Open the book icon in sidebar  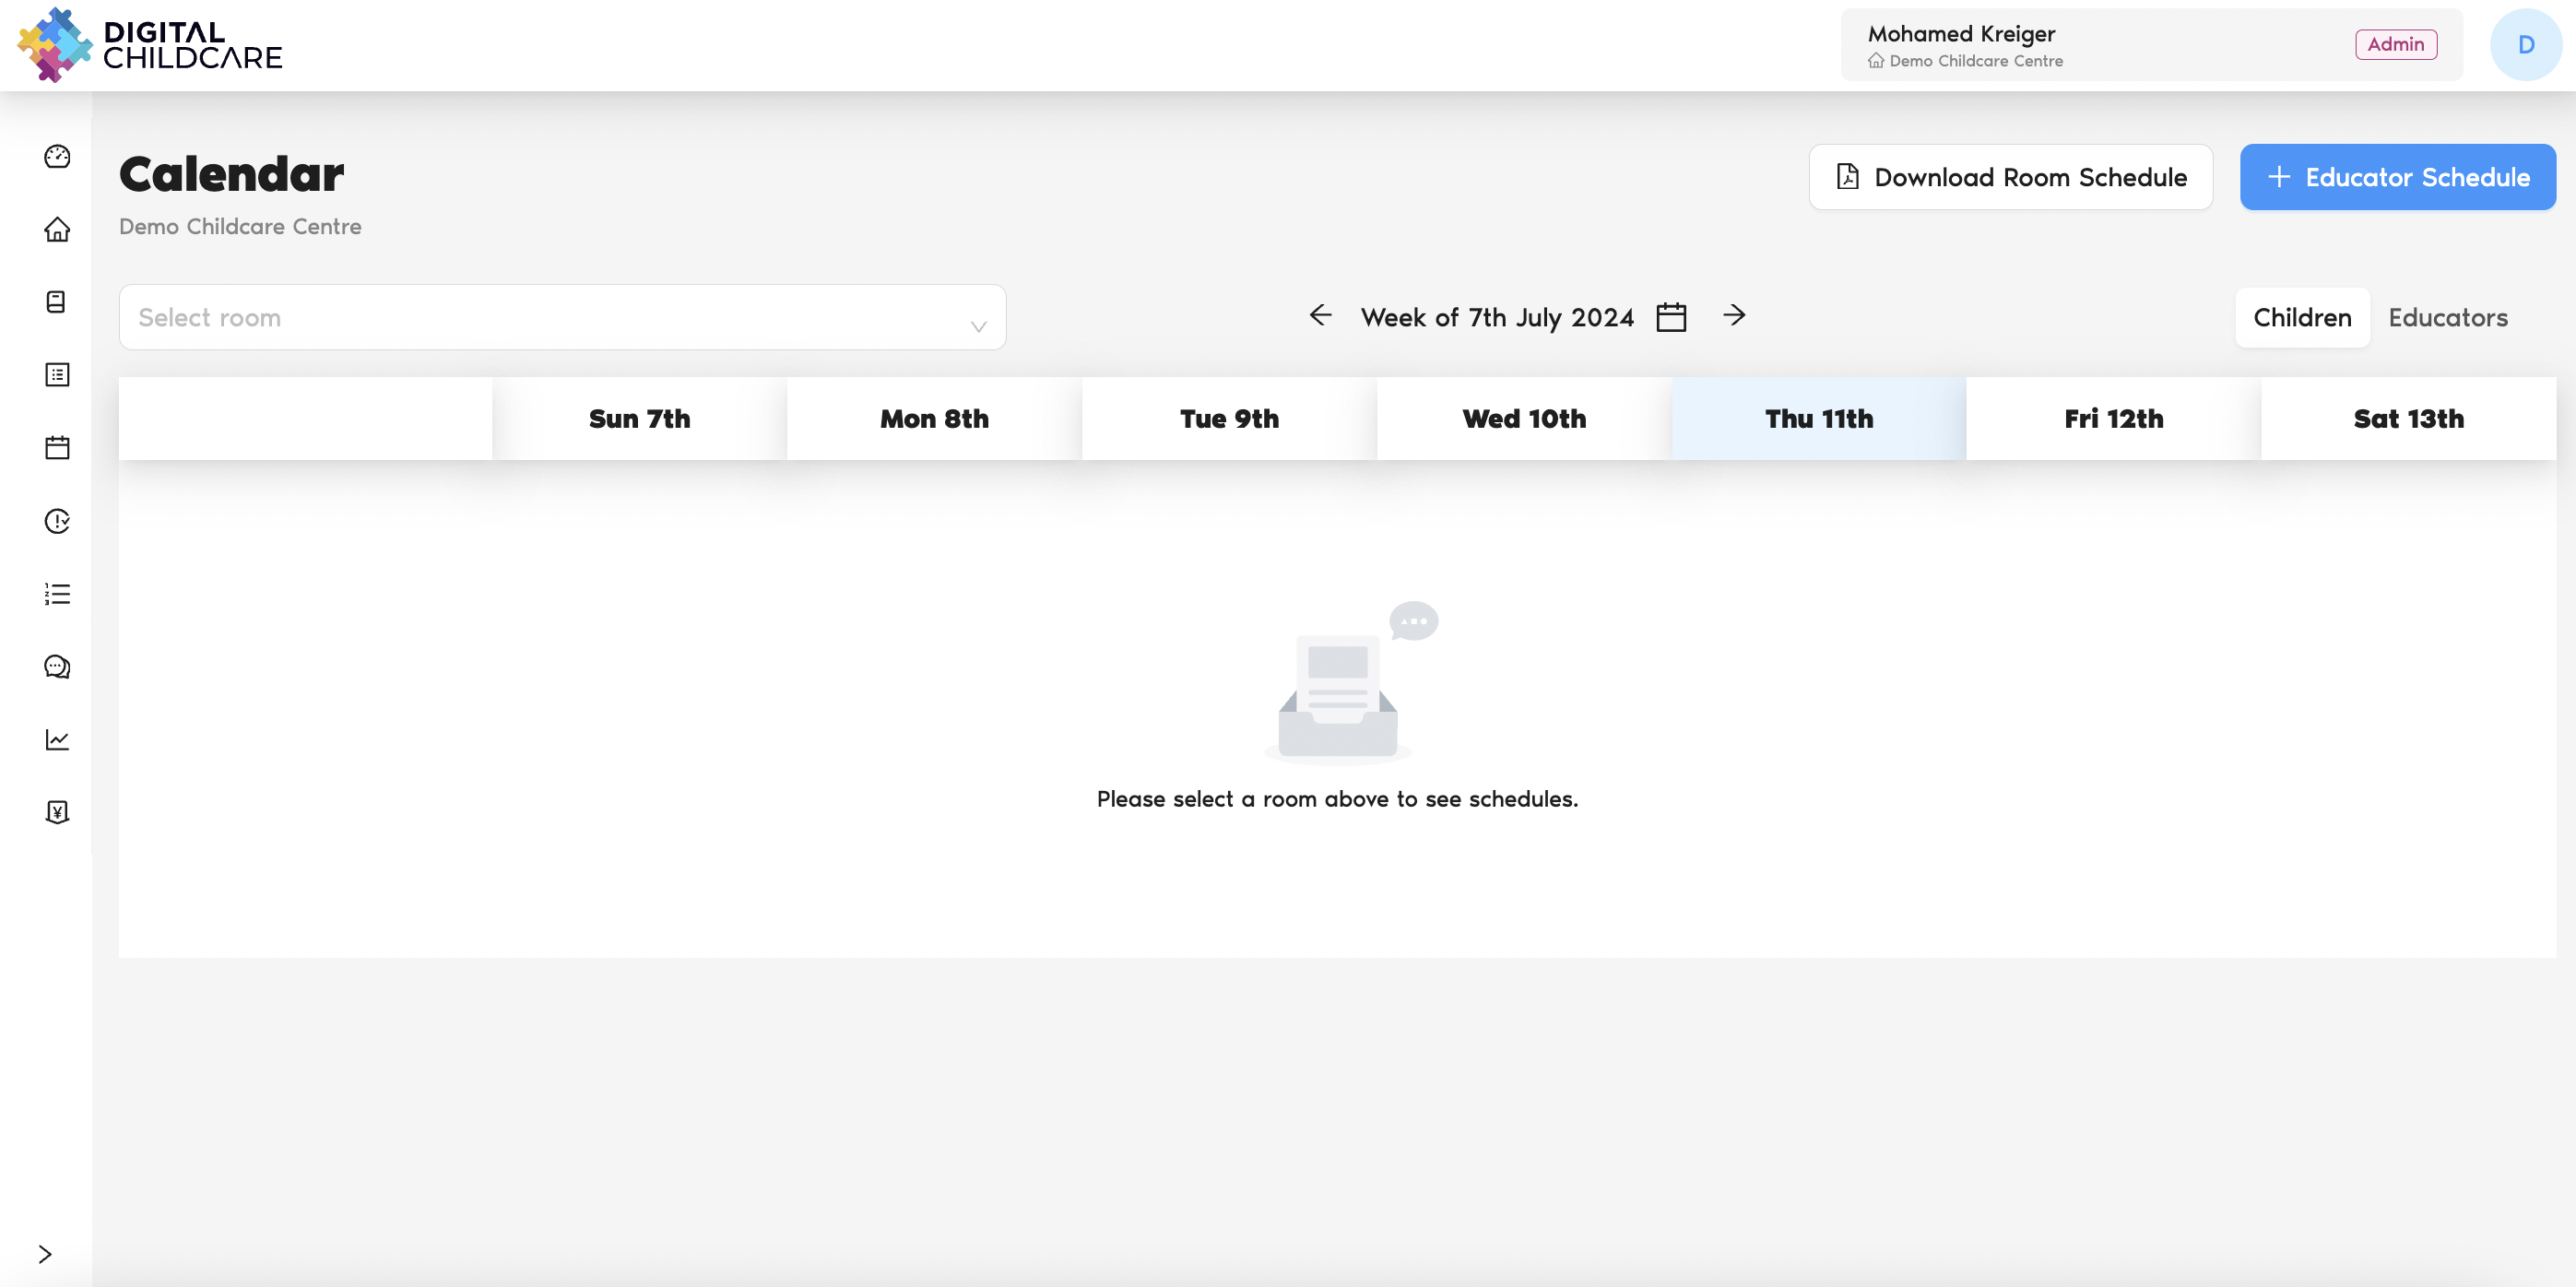pyautogui.click(x=57, y=302)
